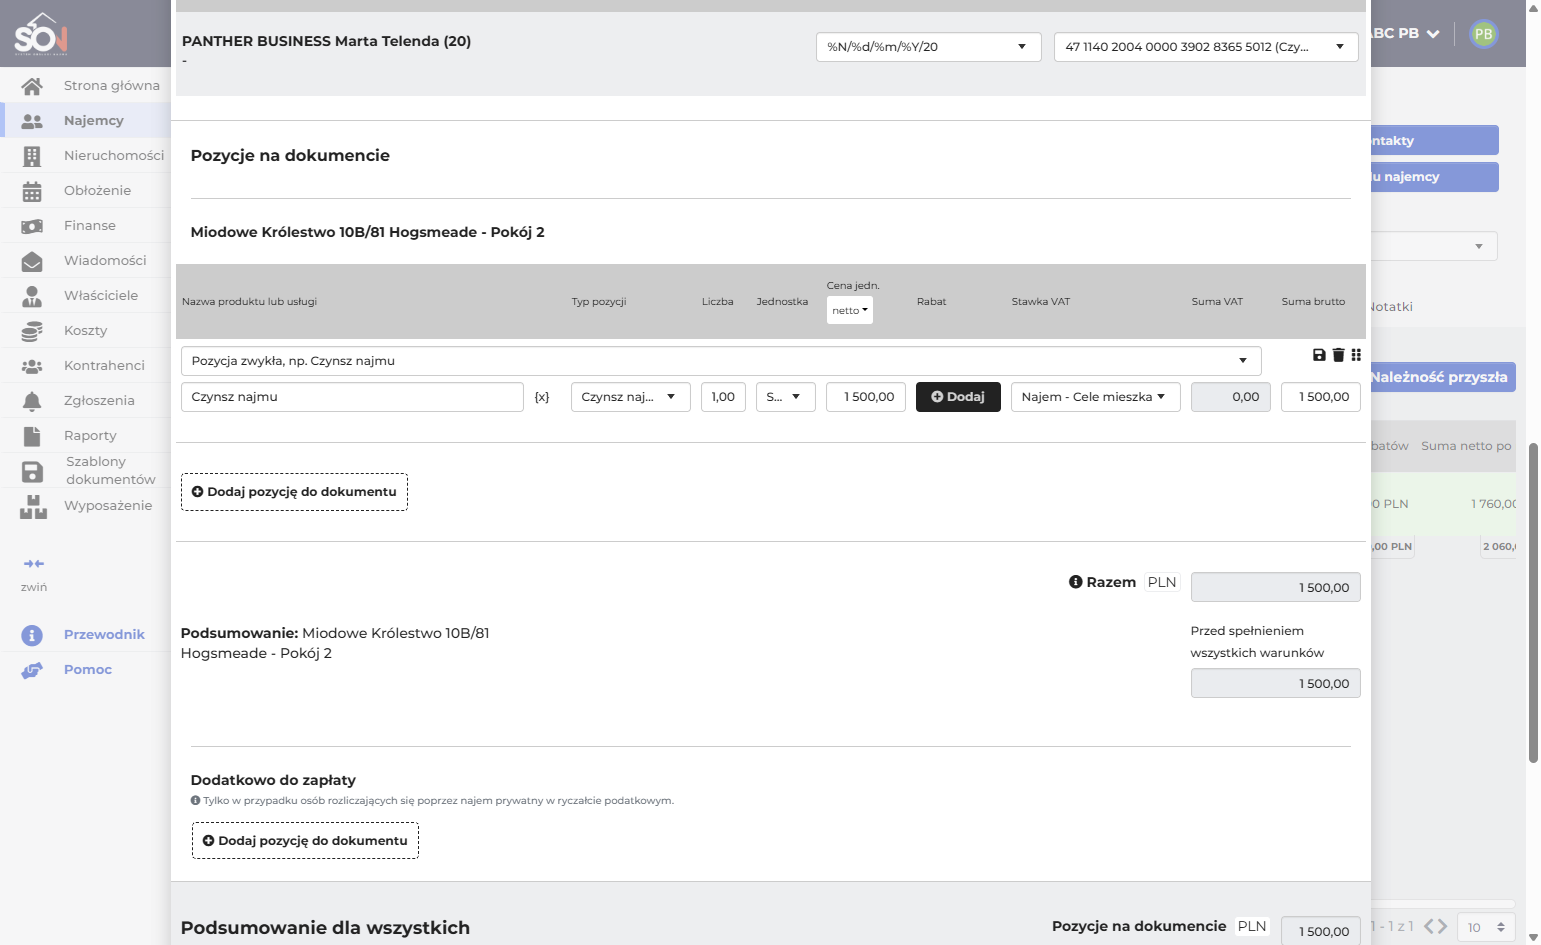Toggle netto price type dropdown

pos(850,310)
